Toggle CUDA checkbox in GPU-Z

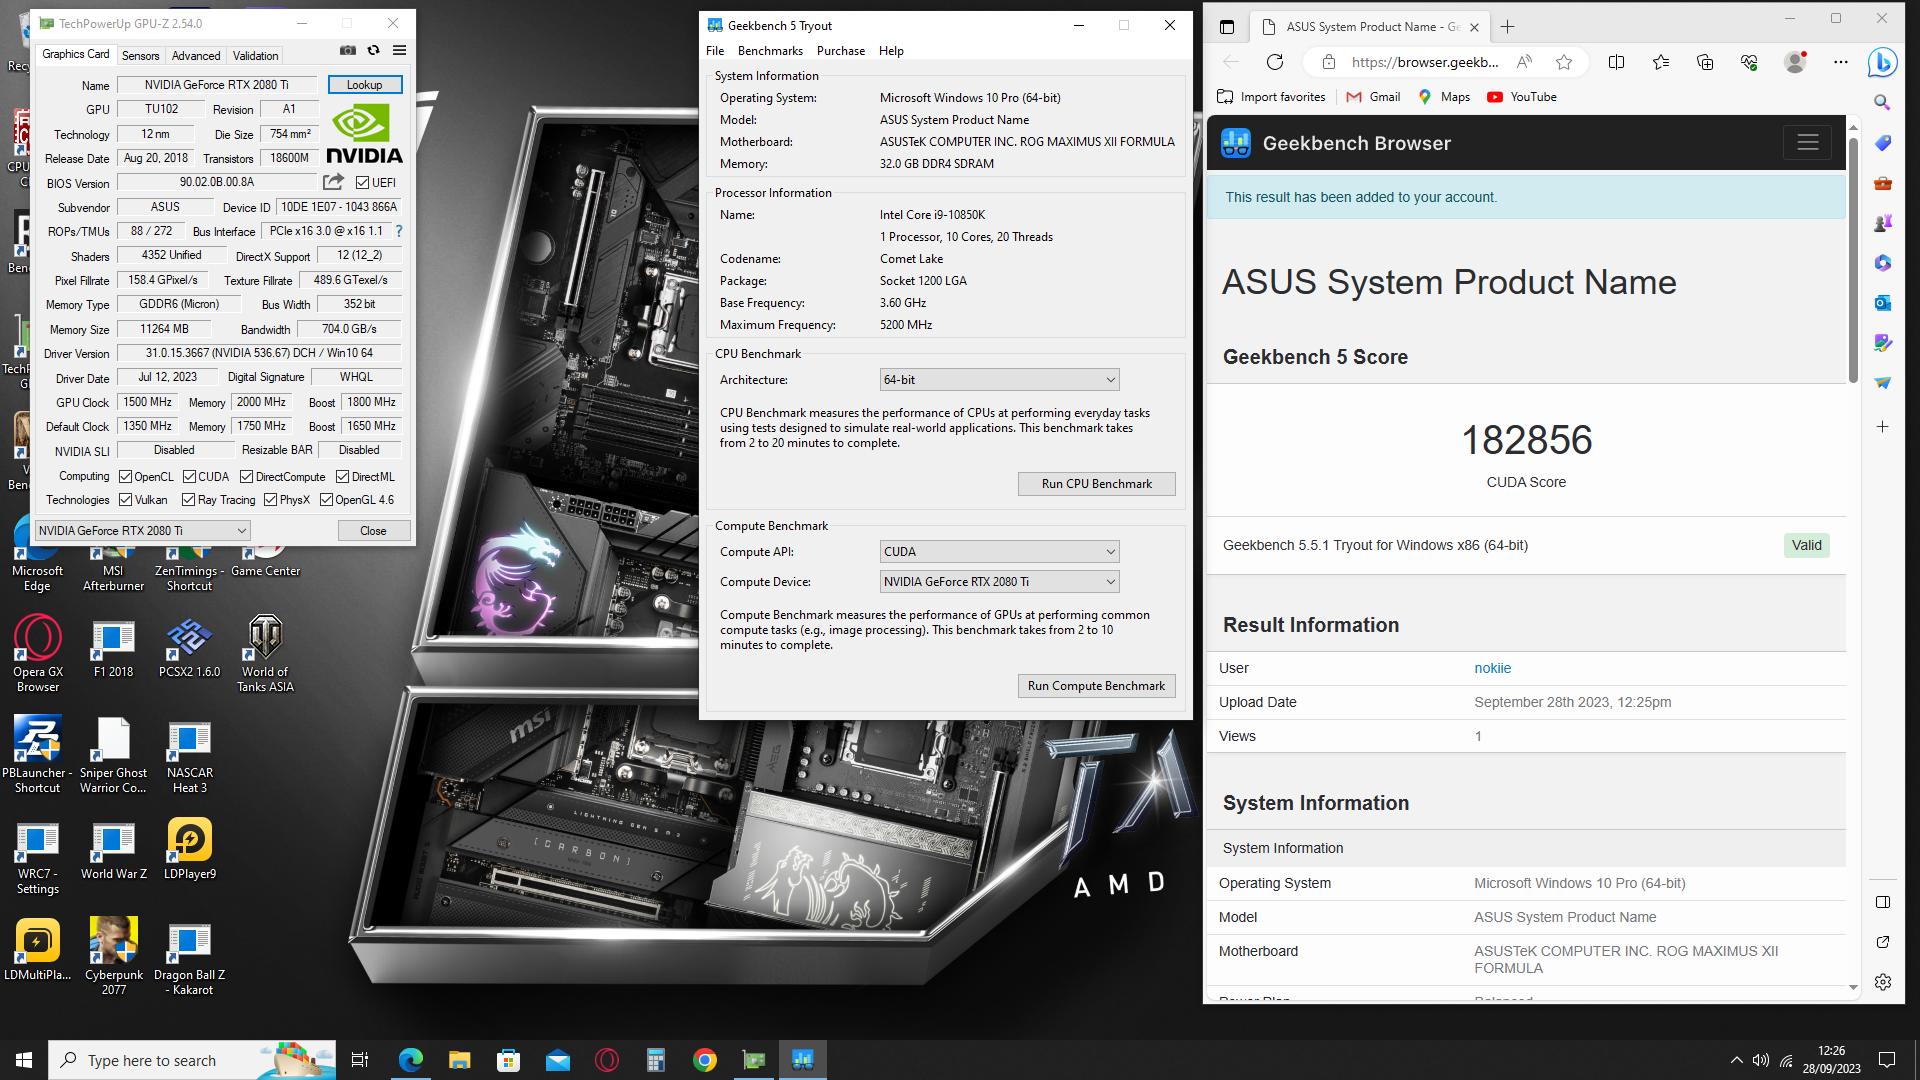coord(189,477)
